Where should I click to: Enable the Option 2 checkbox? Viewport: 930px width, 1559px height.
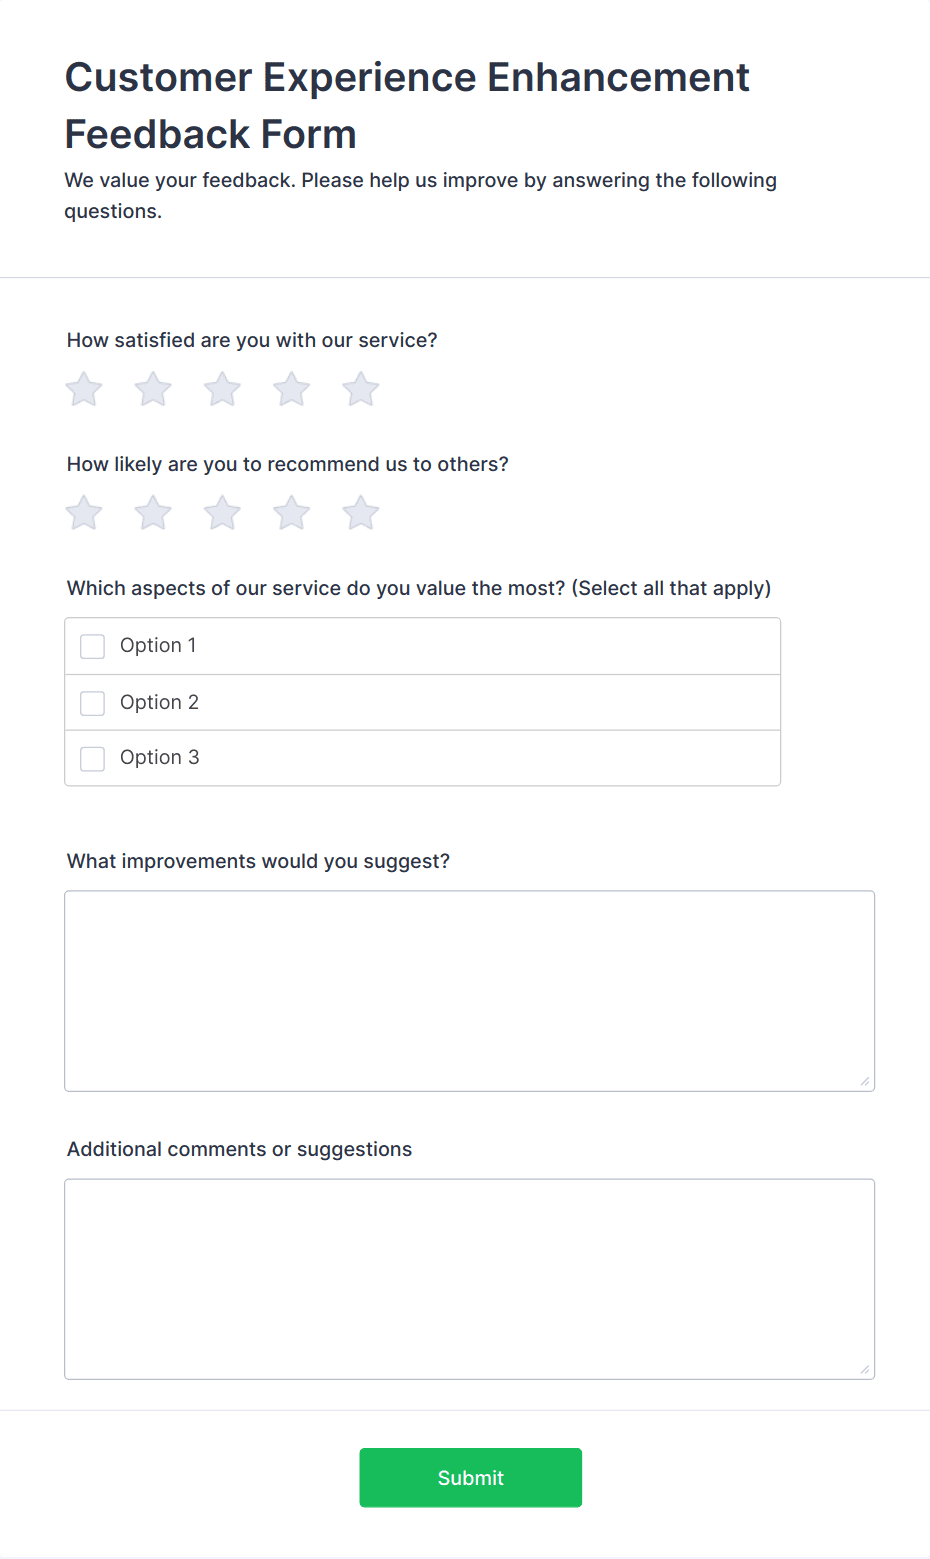point(92,703)
